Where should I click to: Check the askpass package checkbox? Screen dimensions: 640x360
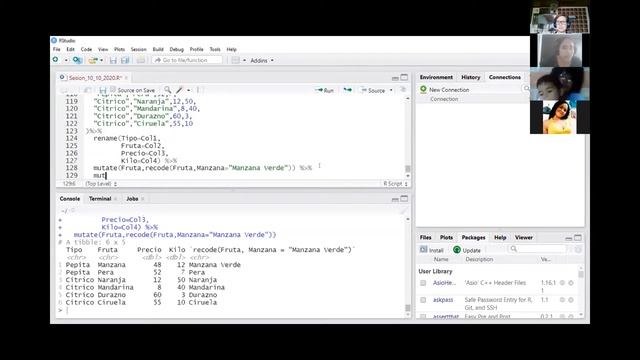pyautogui.click(x=423, y=300)
